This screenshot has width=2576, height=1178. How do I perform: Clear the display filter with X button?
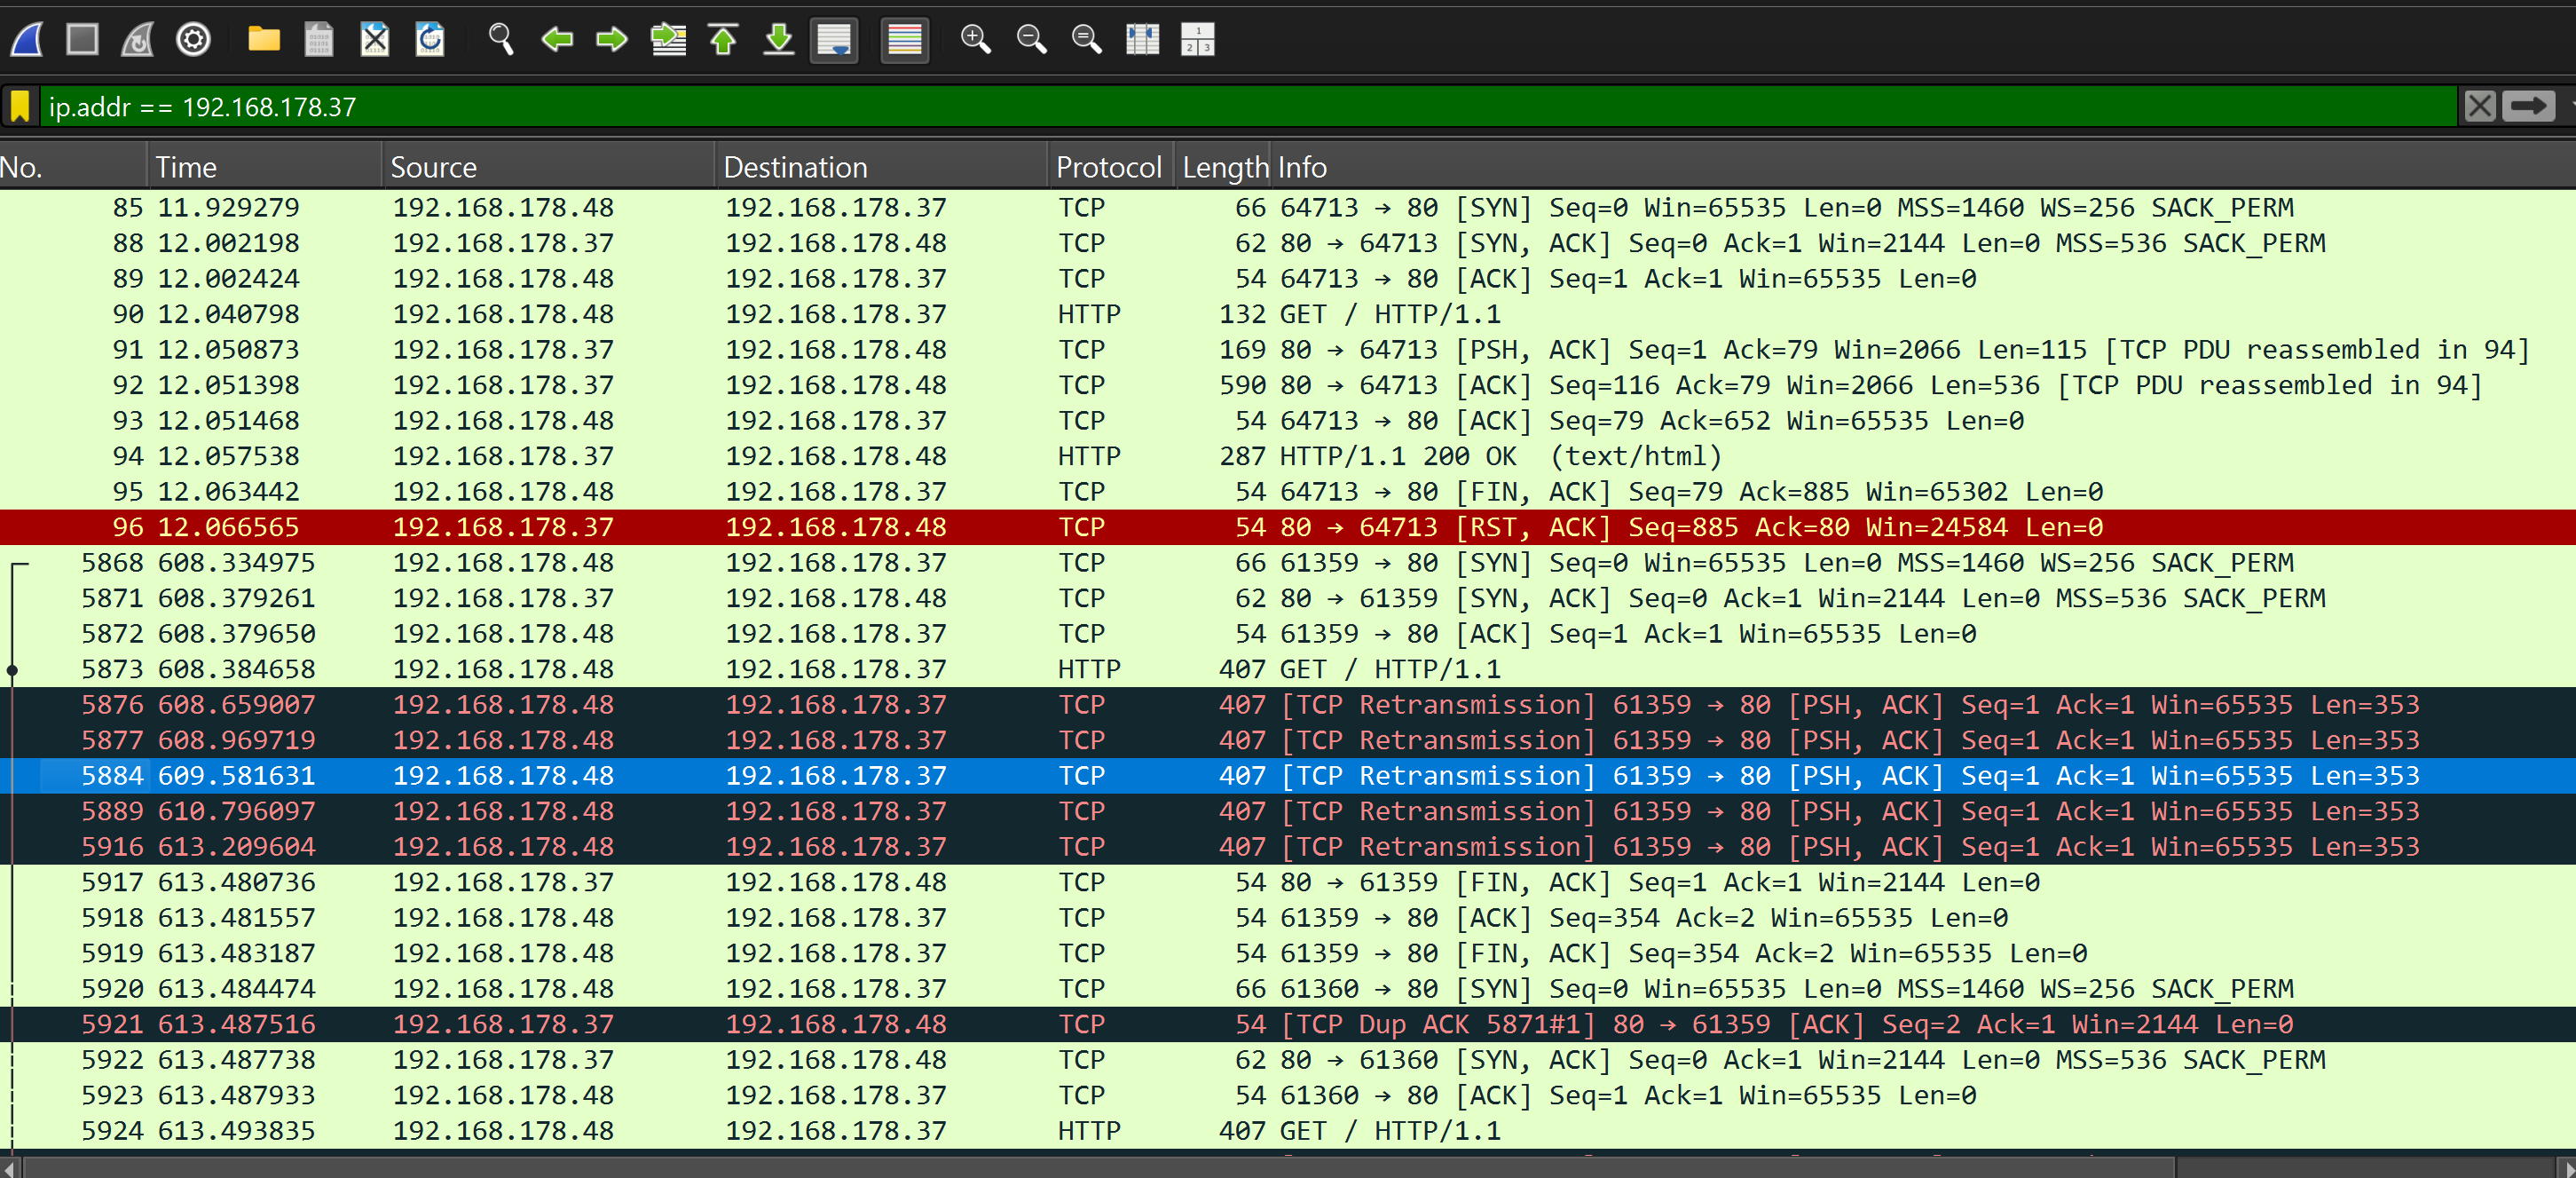pos(2479,106)
